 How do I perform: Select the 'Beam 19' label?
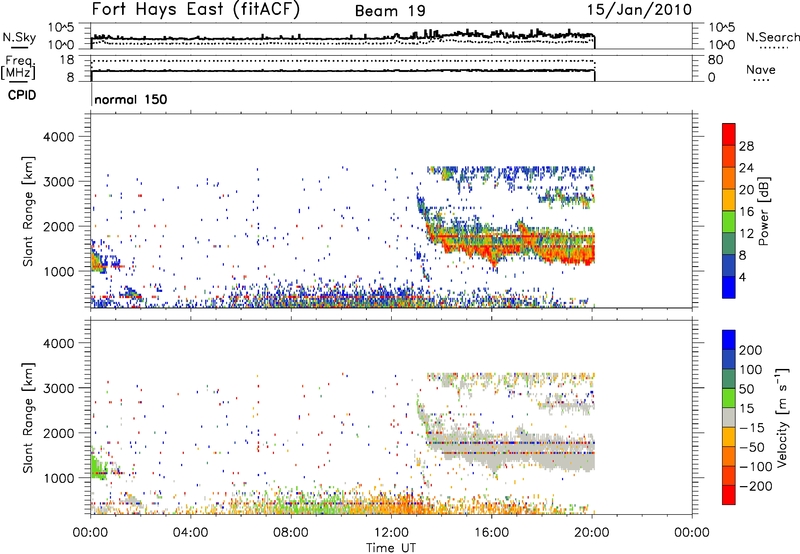click(x=390, y=11)
